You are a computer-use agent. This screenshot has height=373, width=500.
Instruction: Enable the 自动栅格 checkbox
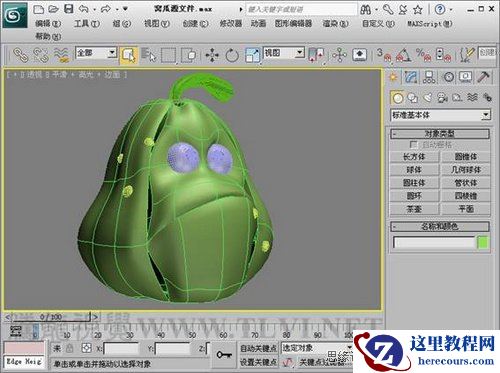pos(413,145)
